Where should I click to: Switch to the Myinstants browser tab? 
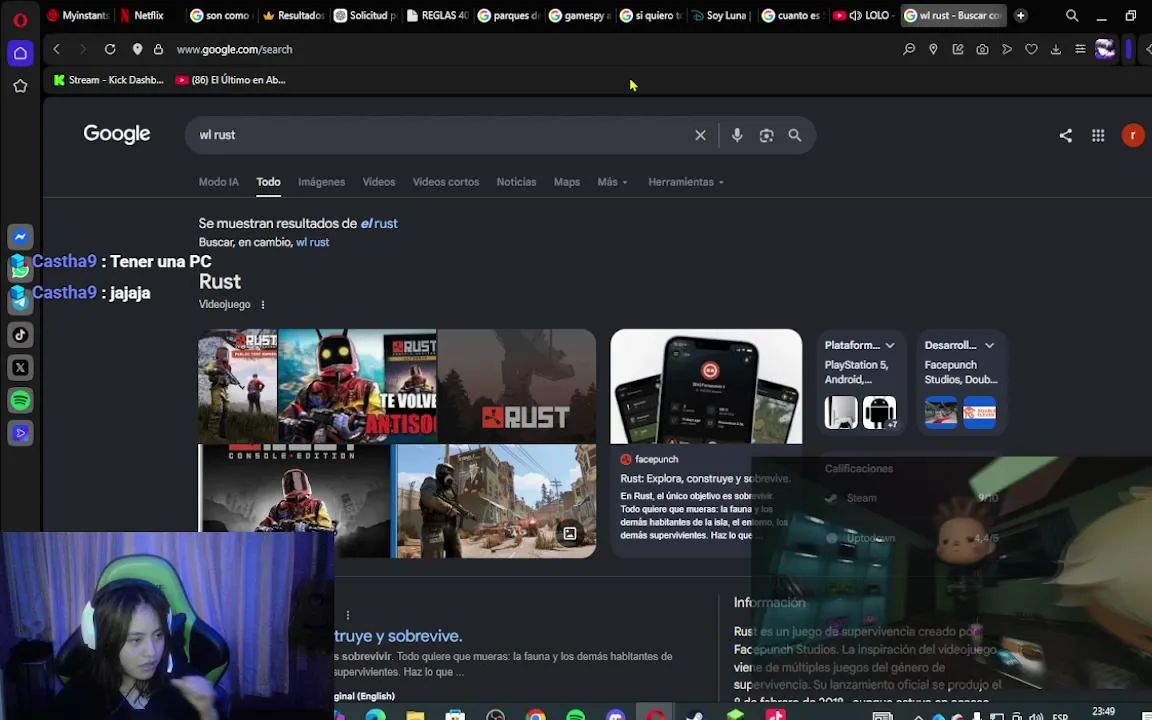[x=77, y=15]
